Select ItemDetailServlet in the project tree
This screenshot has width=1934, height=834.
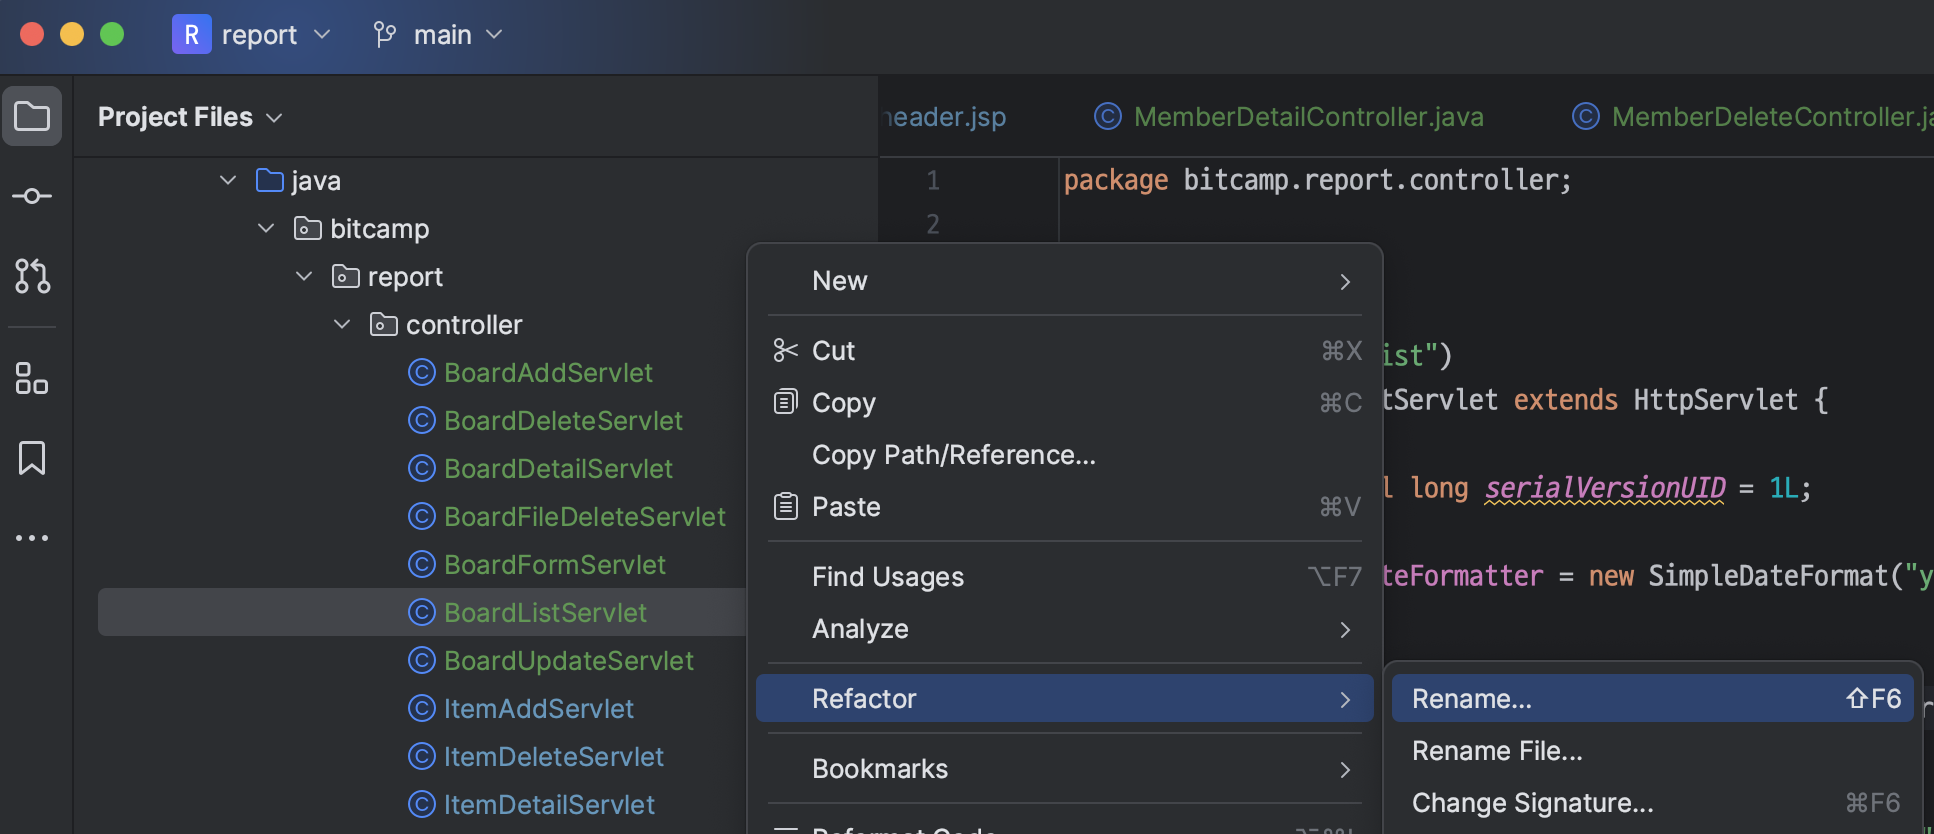click(549, 805)
